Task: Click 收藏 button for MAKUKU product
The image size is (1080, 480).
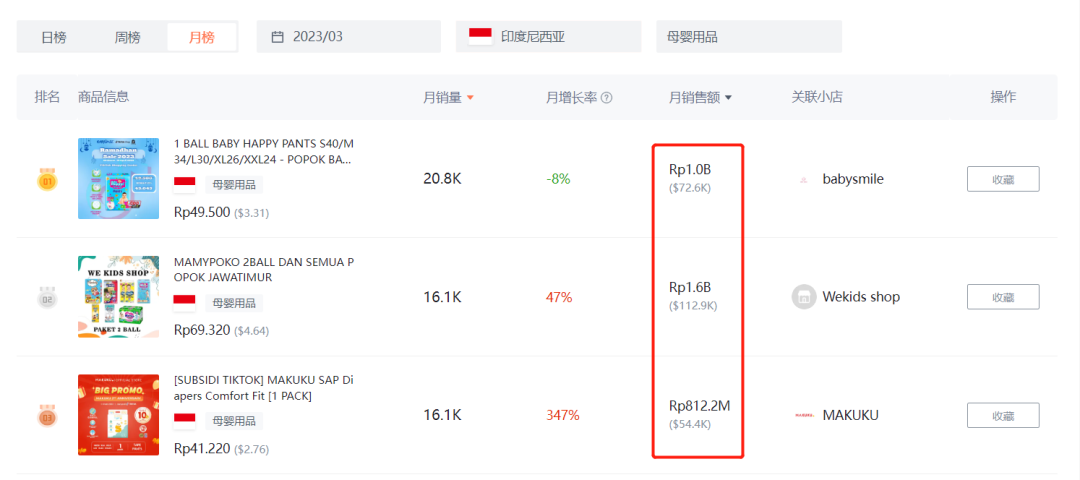Action: point(1002,415)
